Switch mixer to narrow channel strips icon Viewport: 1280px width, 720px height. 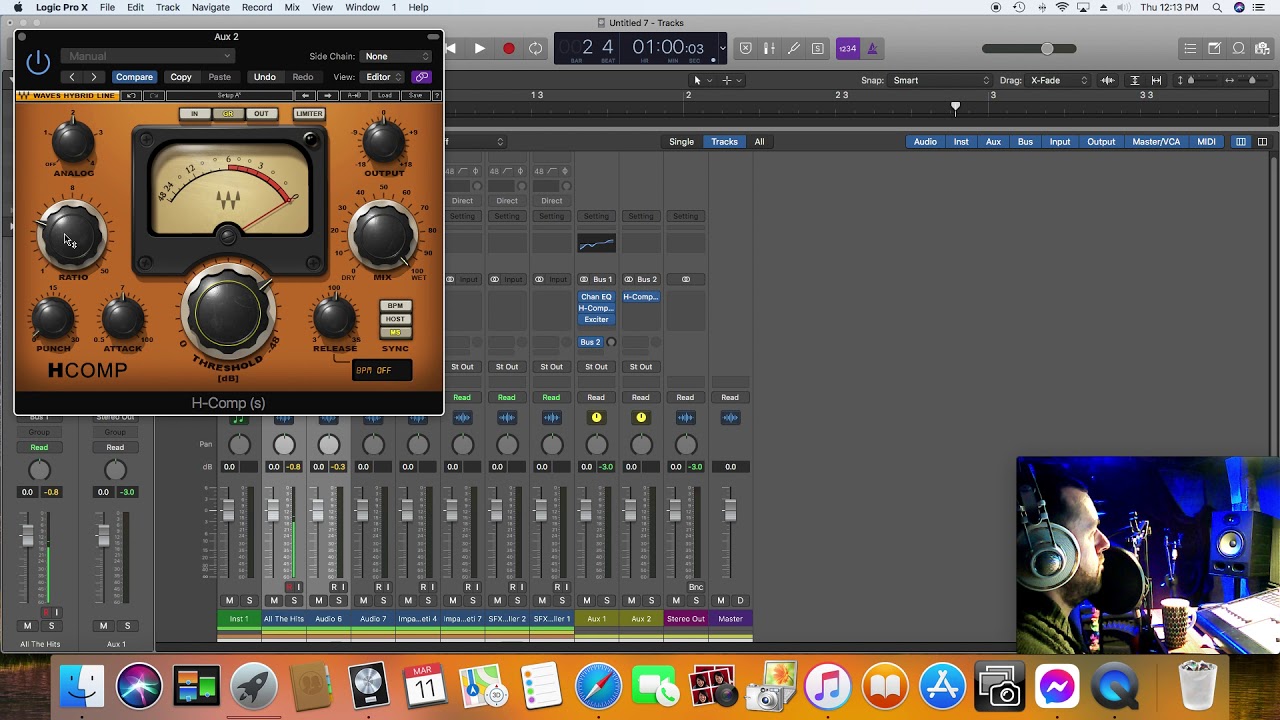pos(1241,142)
